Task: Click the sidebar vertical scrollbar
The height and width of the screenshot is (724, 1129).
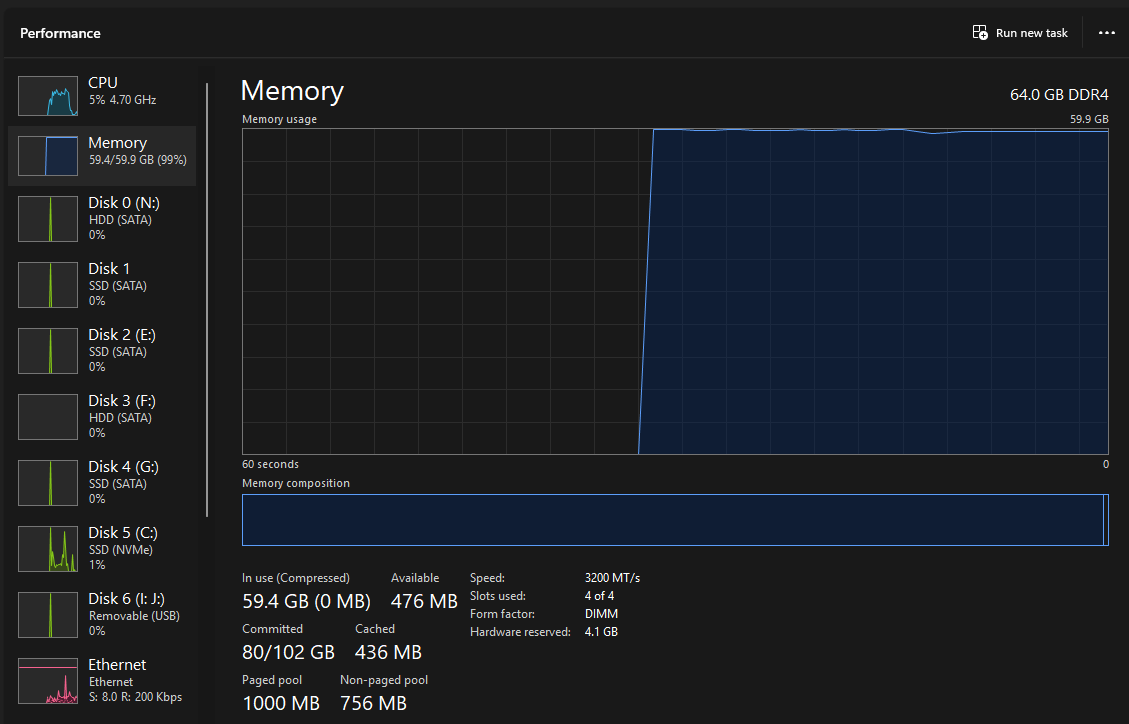Action: click(207, 299)
